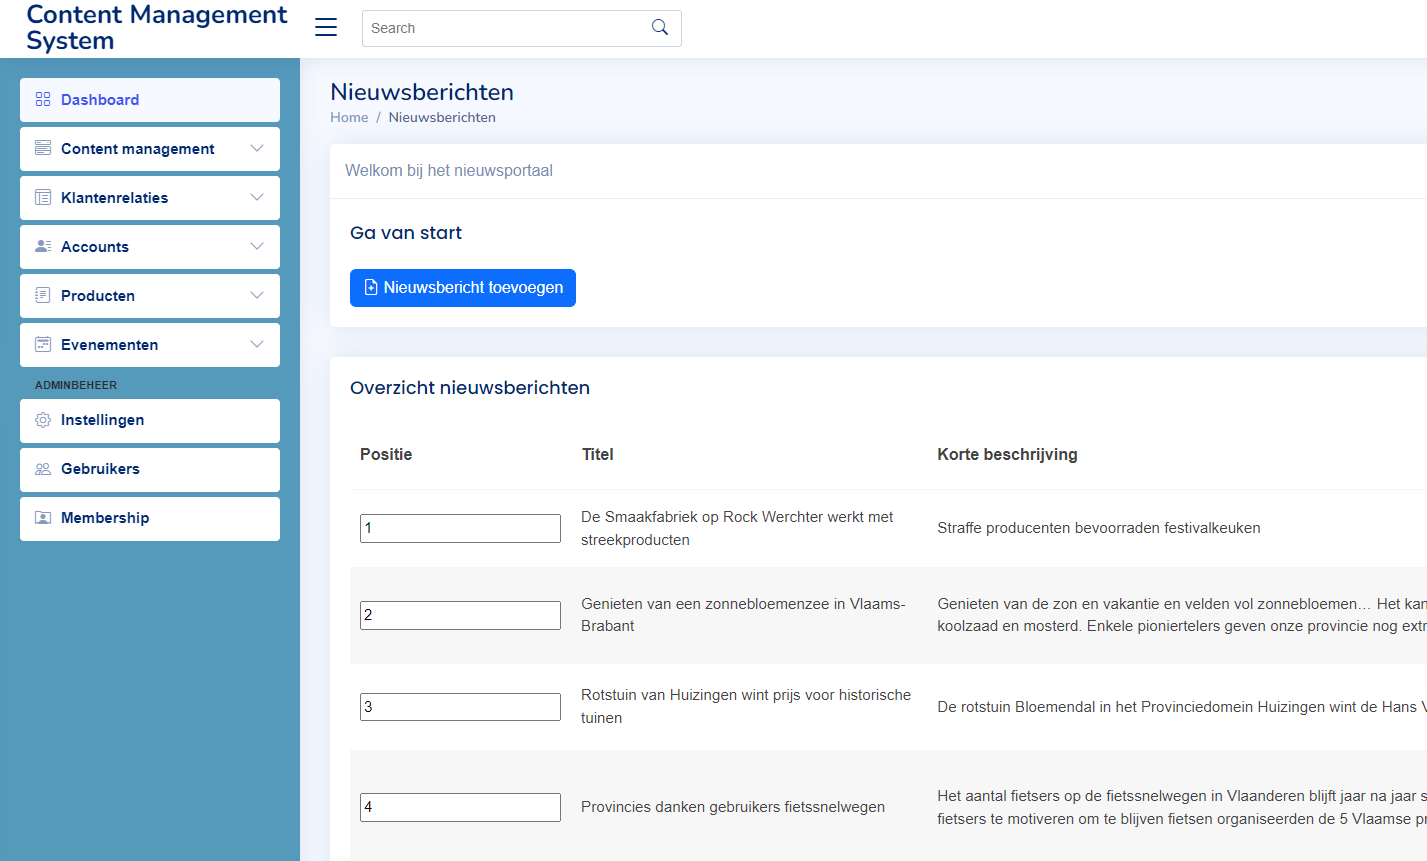Click the Accounts person icon
Image resolution: width=1427 pixels, height=861 pixels.
coord(42,246)
